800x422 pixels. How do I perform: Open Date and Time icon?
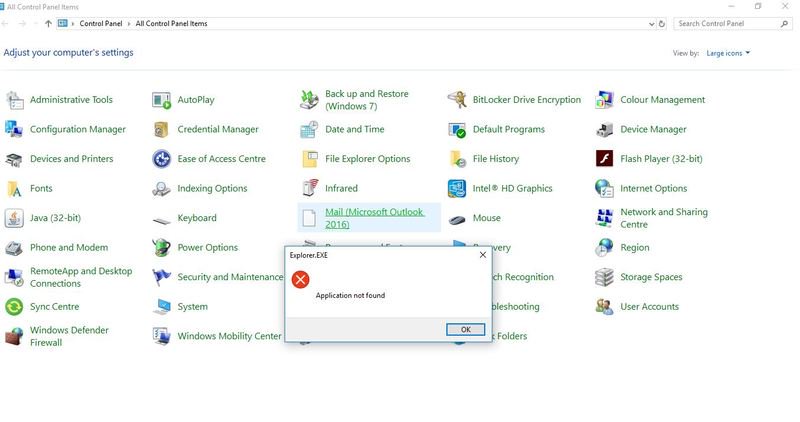pyautogui.click(x=309, y=130)
